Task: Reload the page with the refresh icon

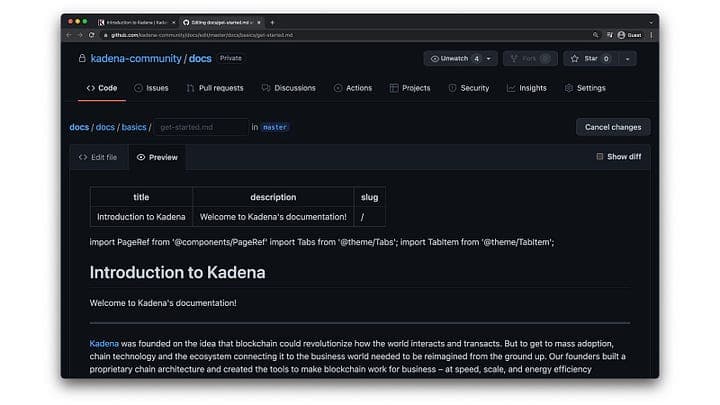Action: point(91,35)
